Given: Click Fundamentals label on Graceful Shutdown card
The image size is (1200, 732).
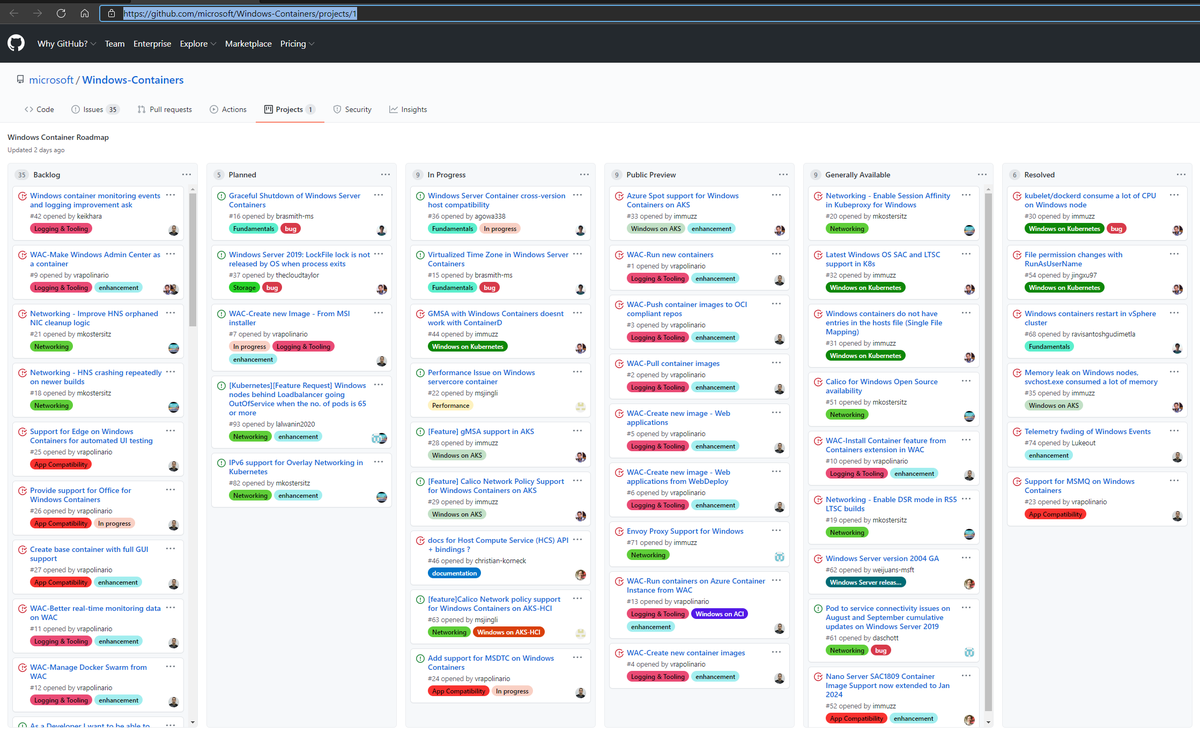Looking at the screenshot, I should [x=252, y=229].
